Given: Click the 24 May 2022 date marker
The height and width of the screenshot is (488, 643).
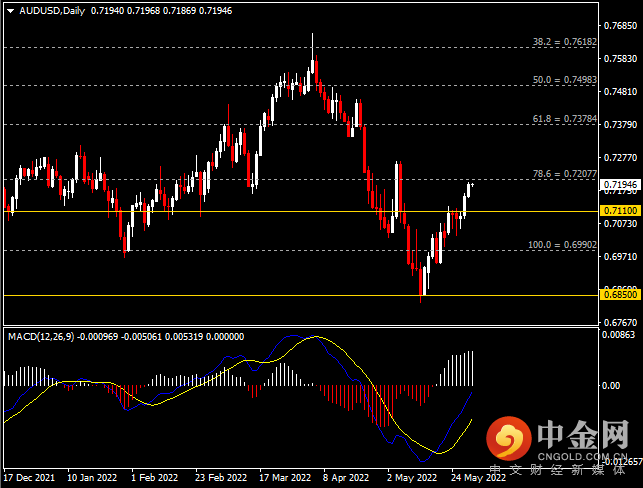Looking at the screenshot, I should coord(478,478).
